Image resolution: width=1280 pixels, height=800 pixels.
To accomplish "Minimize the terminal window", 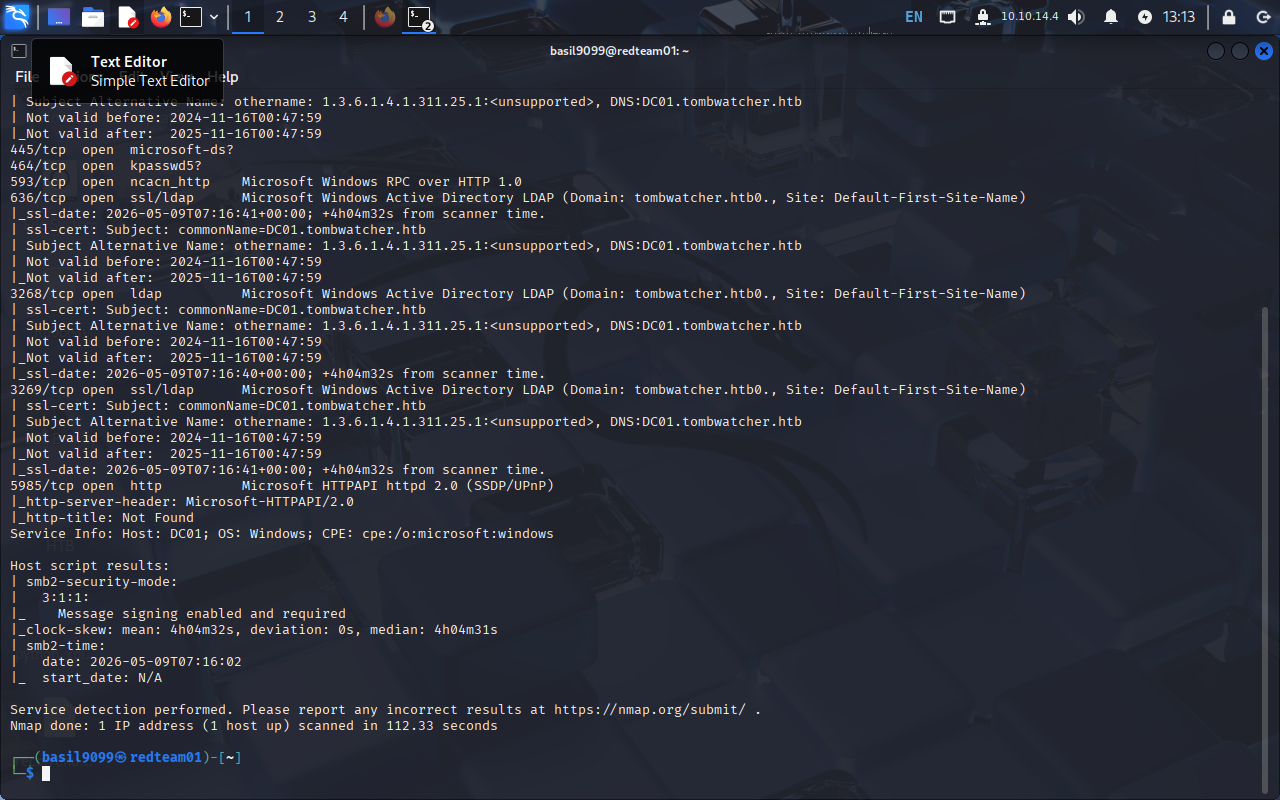I will [1216, 51].
